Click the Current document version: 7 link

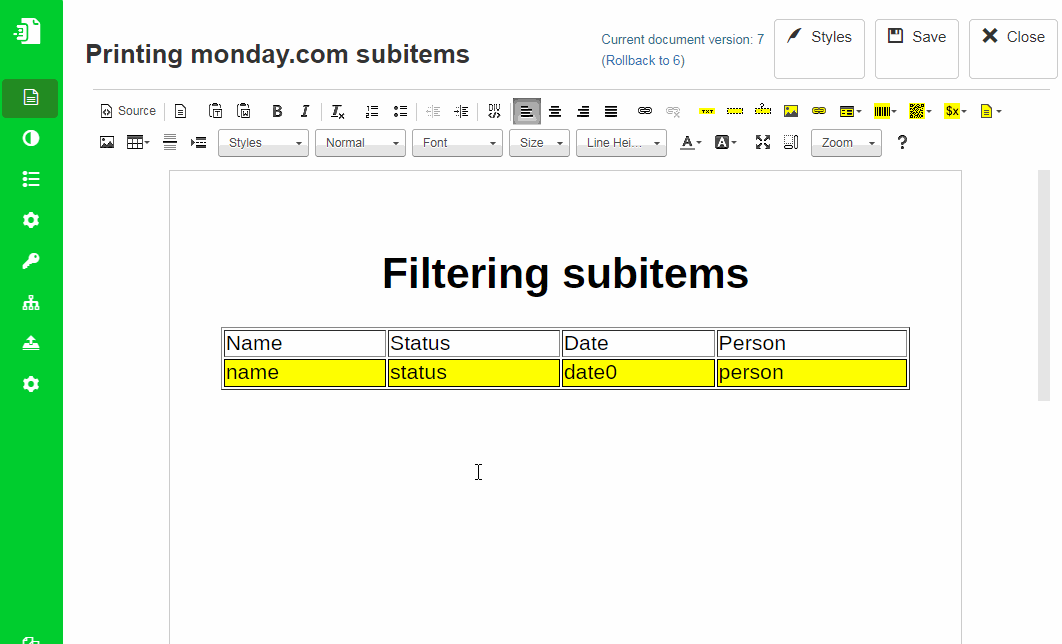pyautogui.click(x=683, y=39)
